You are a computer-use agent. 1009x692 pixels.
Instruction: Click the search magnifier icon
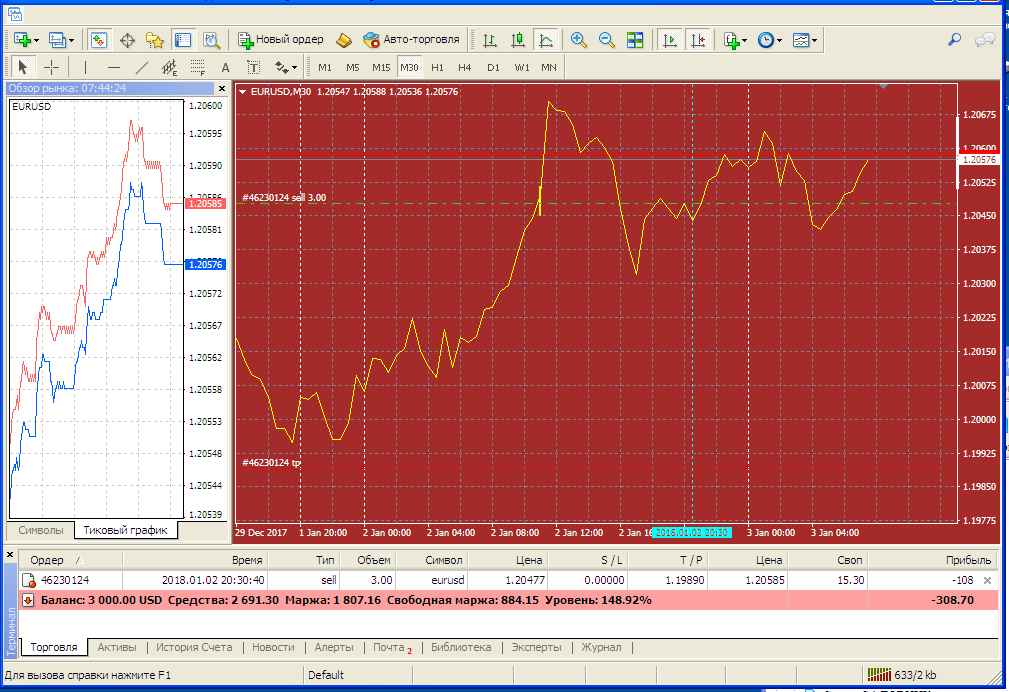pyautogui.click(x=954, y=40)
